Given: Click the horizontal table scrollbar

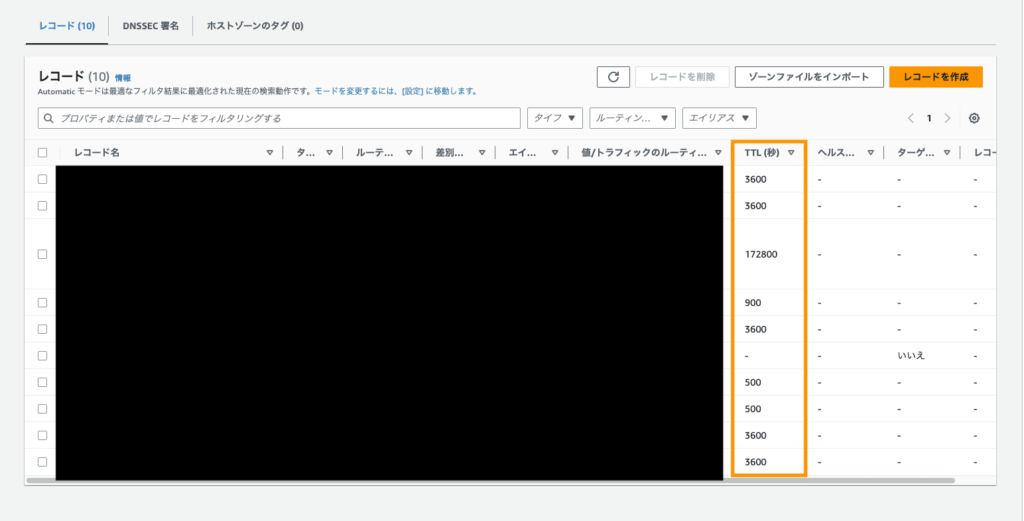Looking at the screenshot, I should [490, 481].
